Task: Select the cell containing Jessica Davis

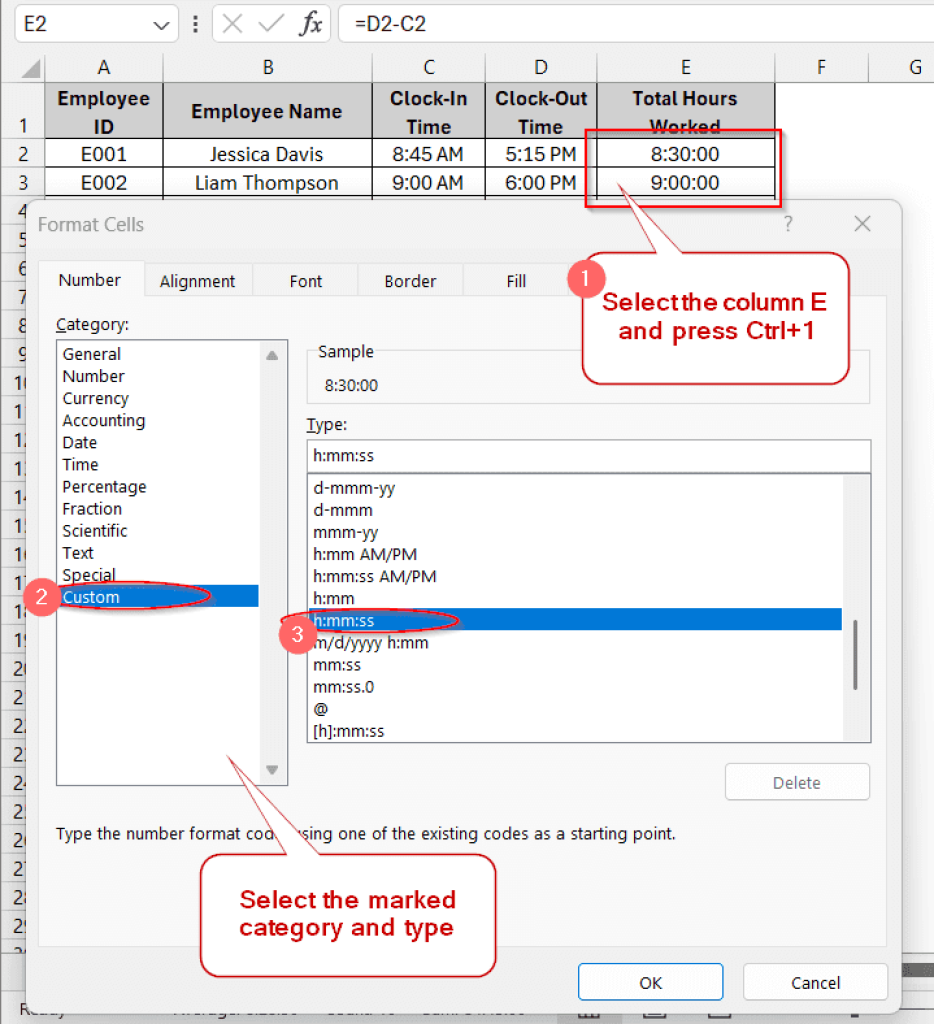Action: coord(267,154)
